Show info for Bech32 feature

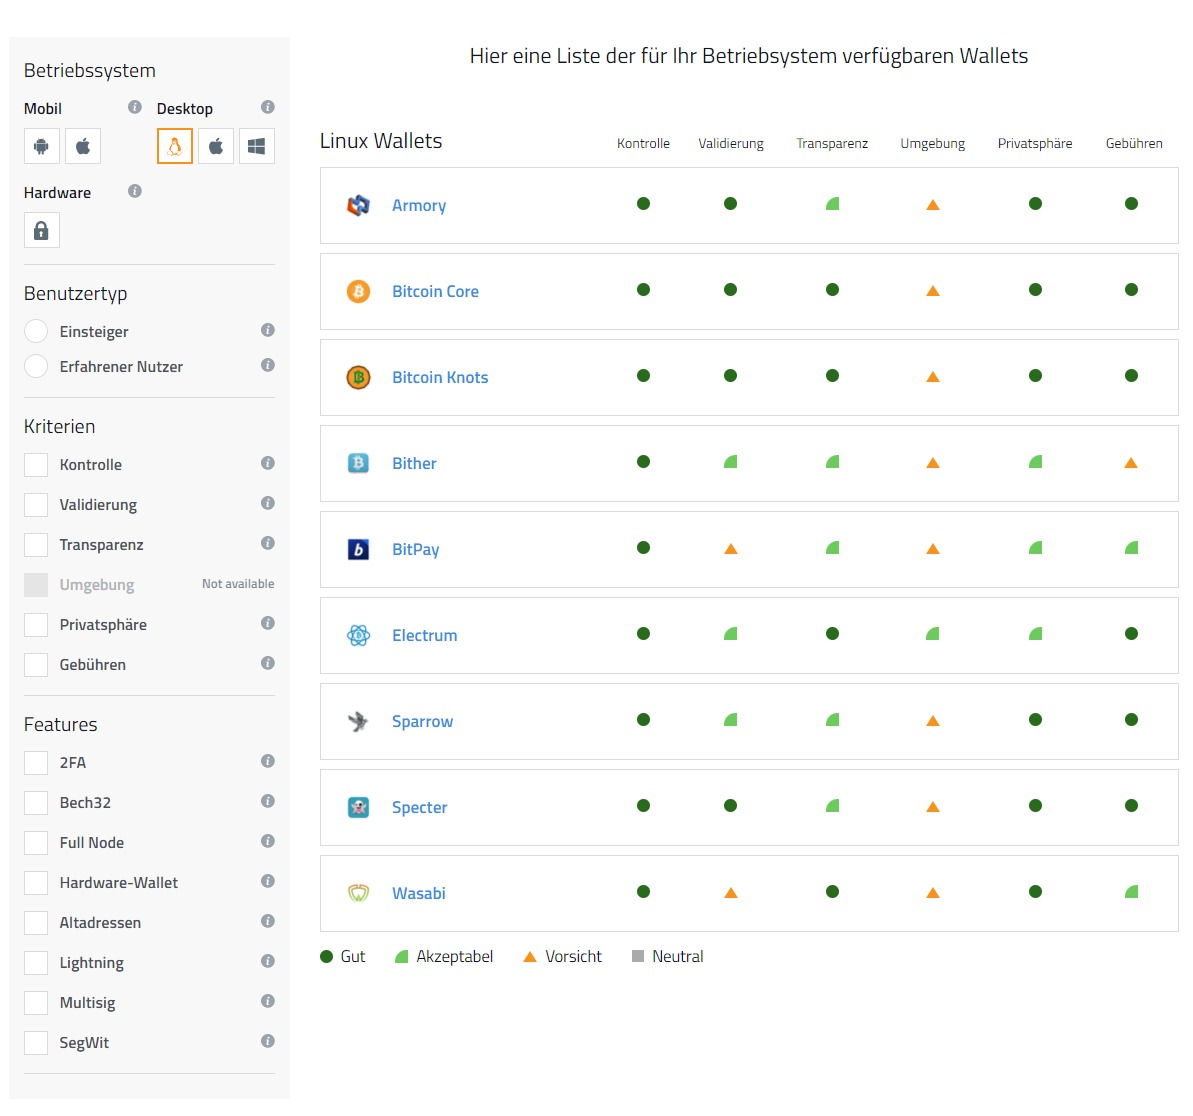click(x=268, y=801)
